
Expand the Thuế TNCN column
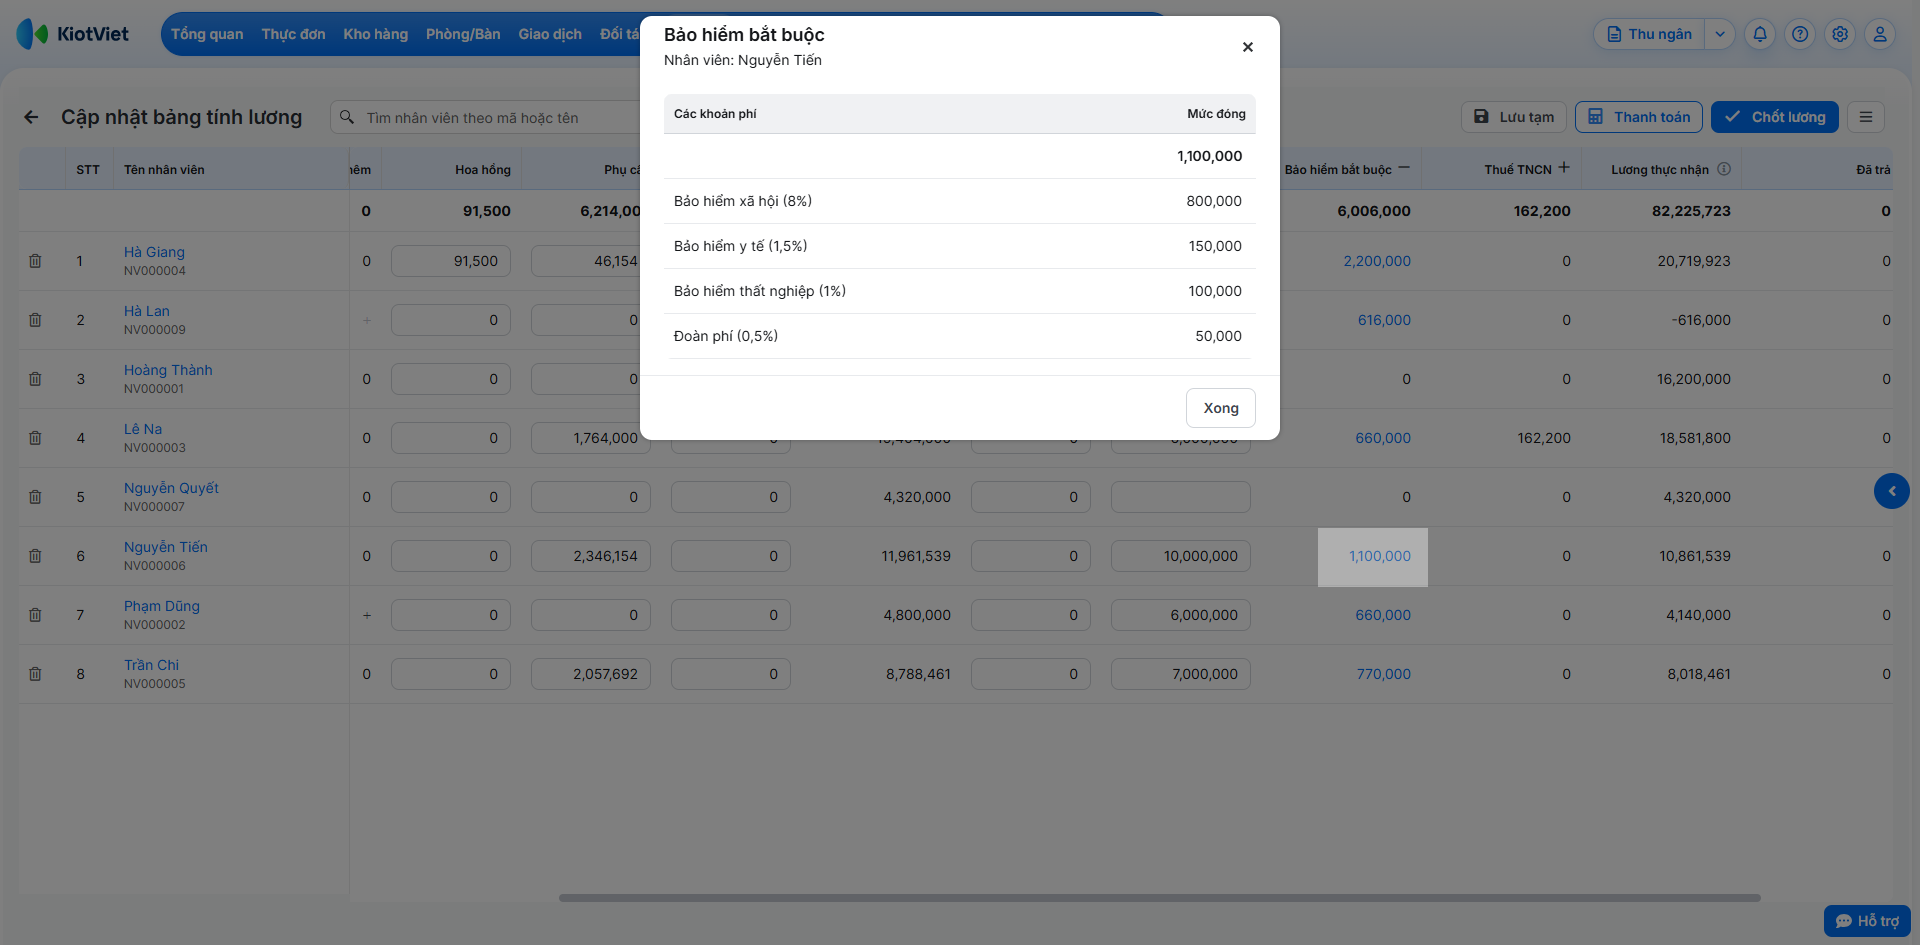coord(1564,168)
